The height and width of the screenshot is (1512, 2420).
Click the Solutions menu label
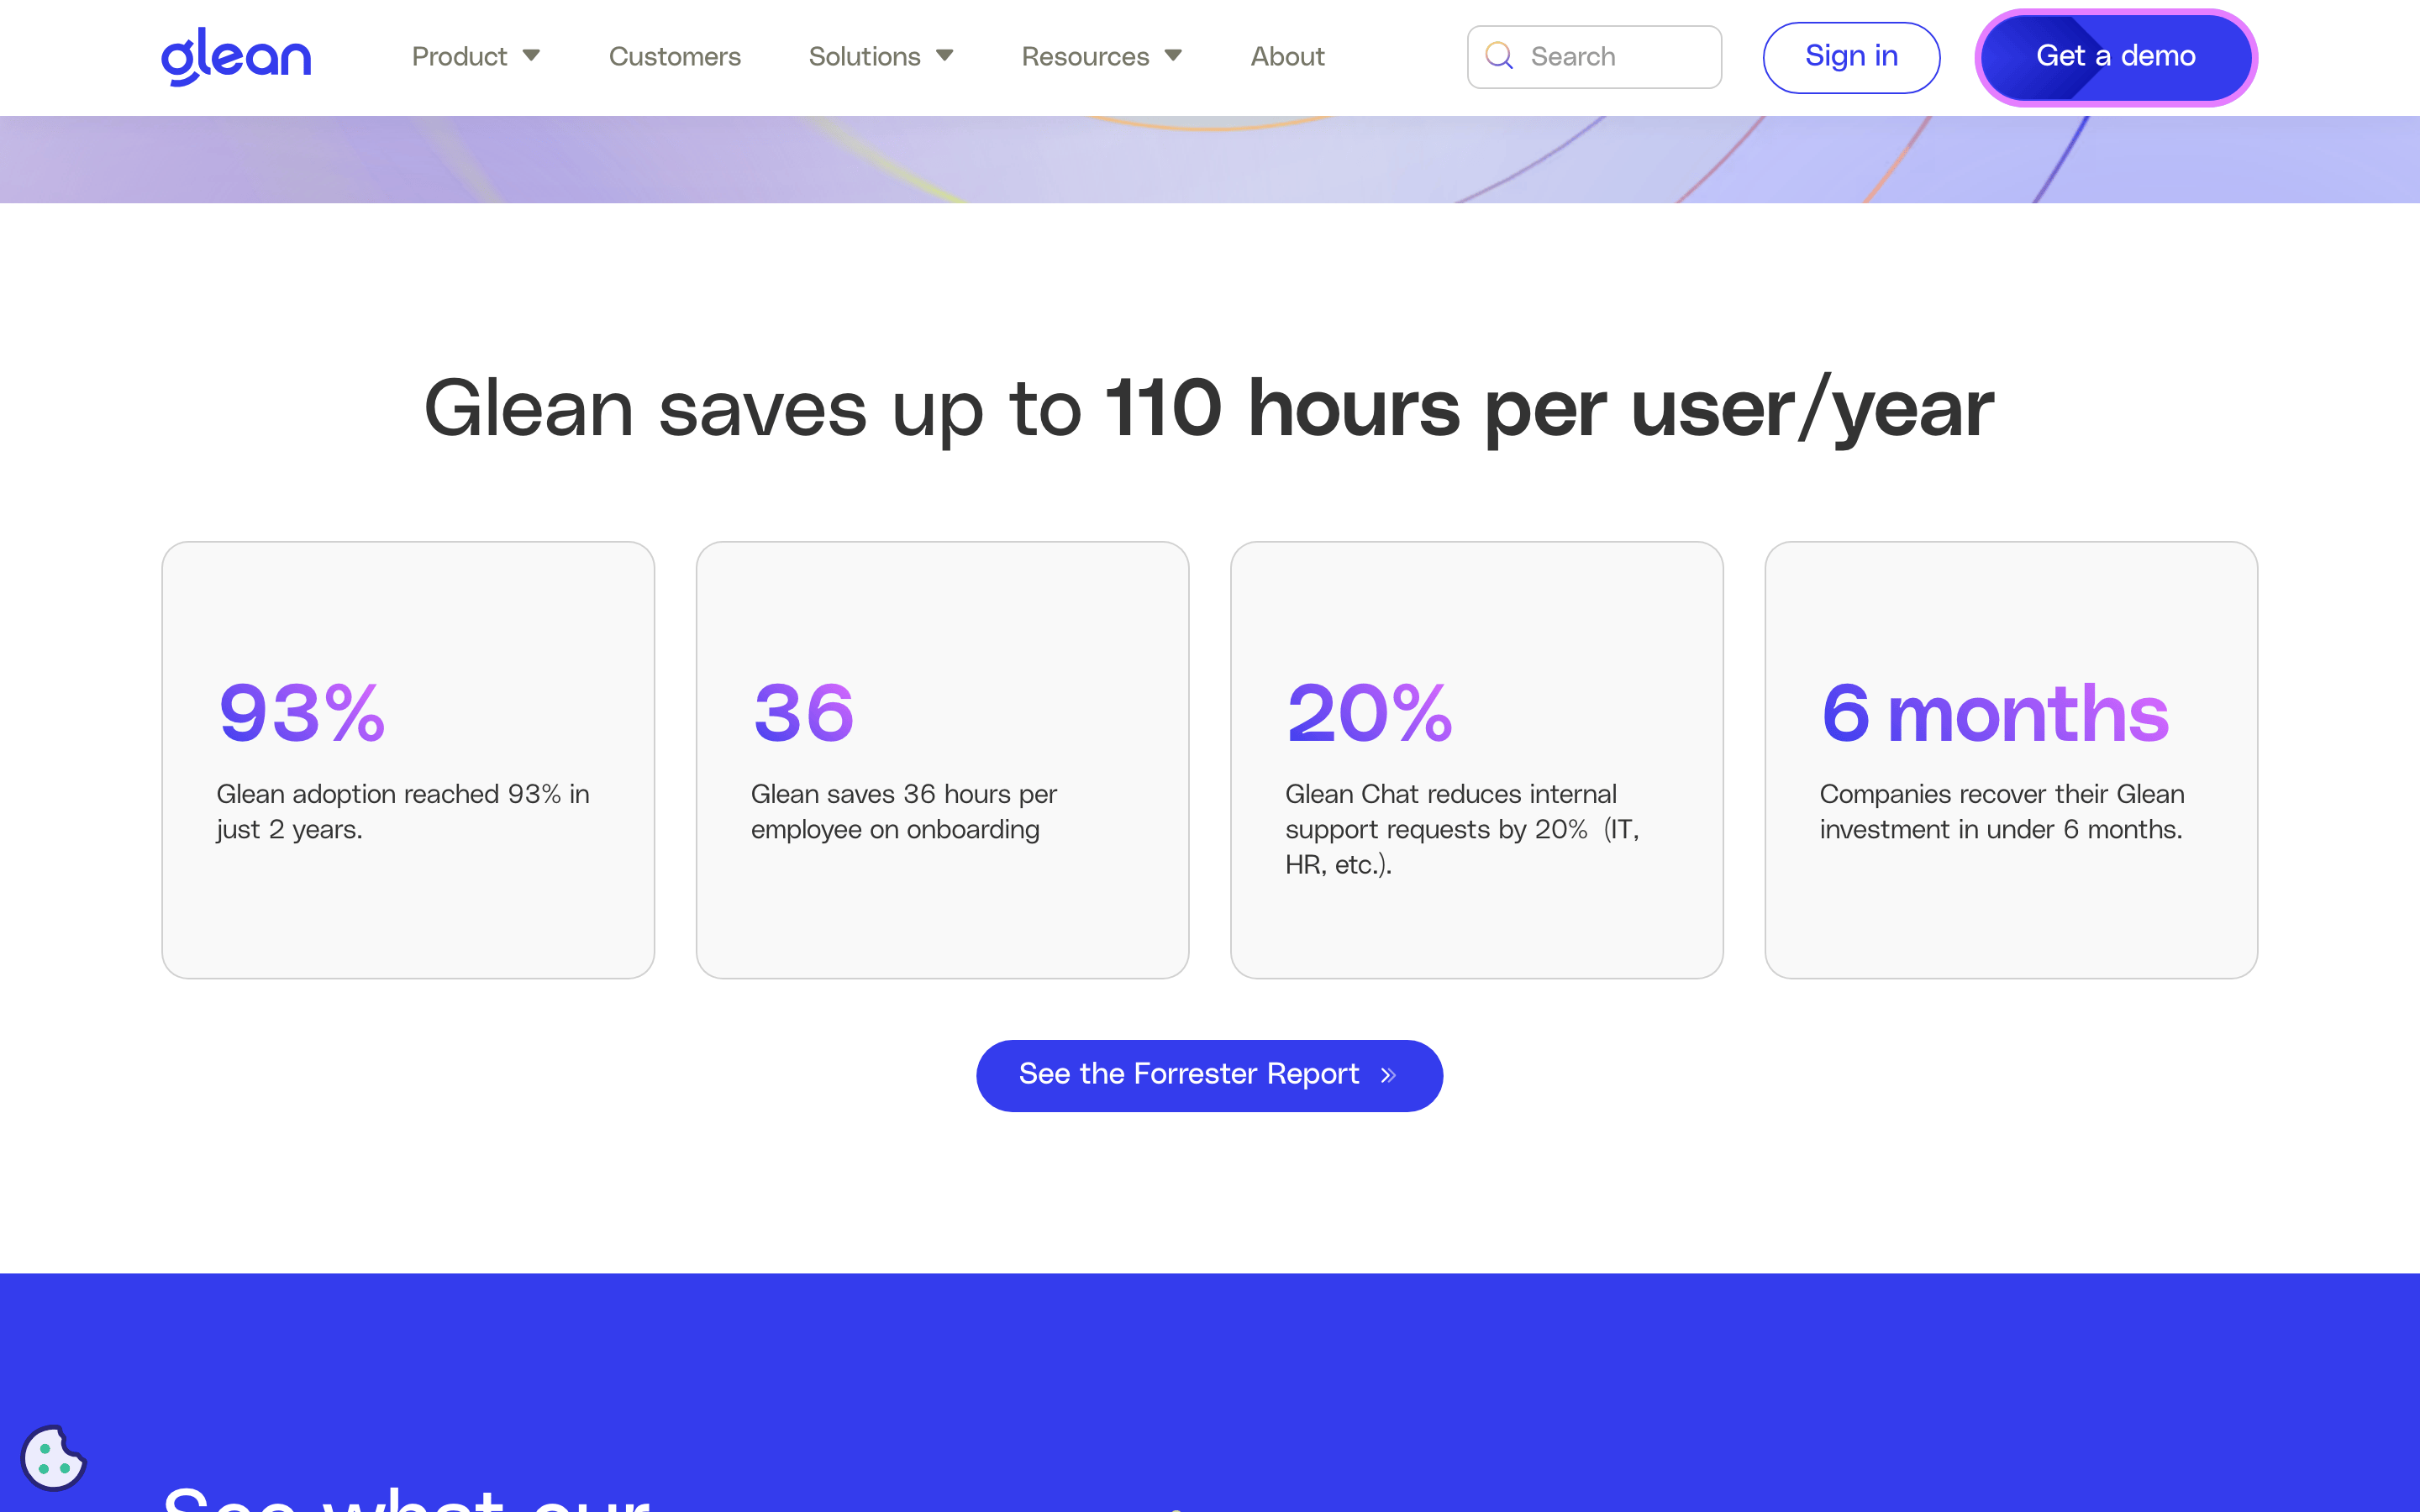(x=864, y=57)
